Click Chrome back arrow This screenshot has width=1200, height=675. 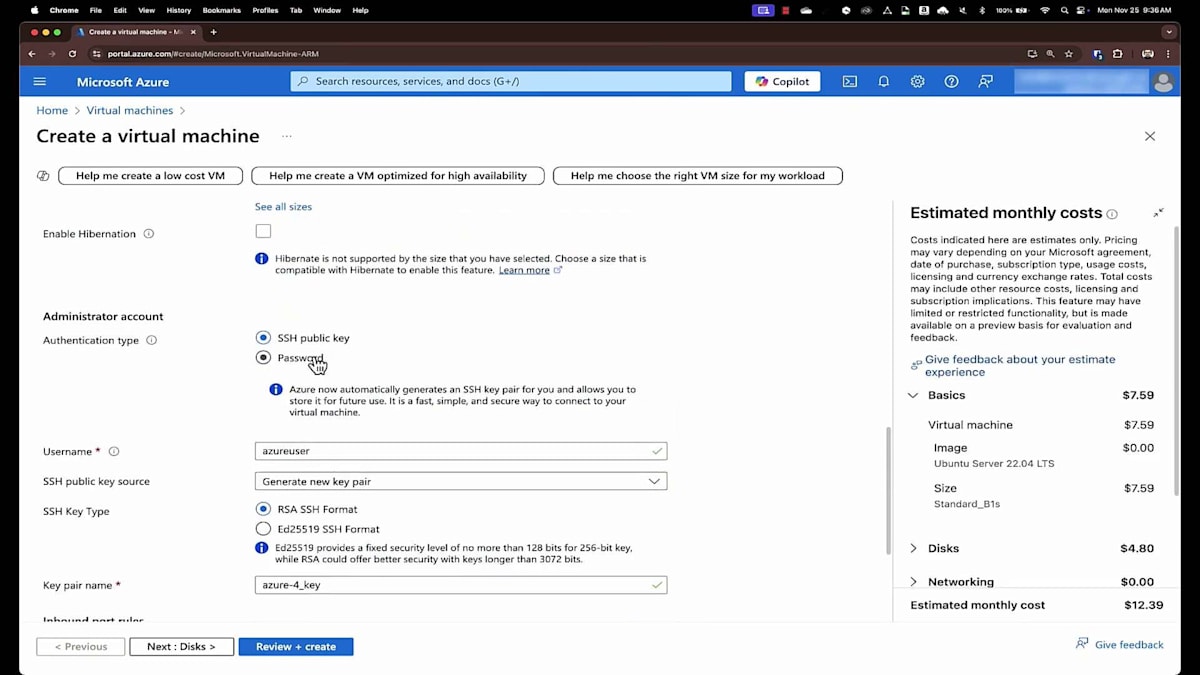pos(32,54)
